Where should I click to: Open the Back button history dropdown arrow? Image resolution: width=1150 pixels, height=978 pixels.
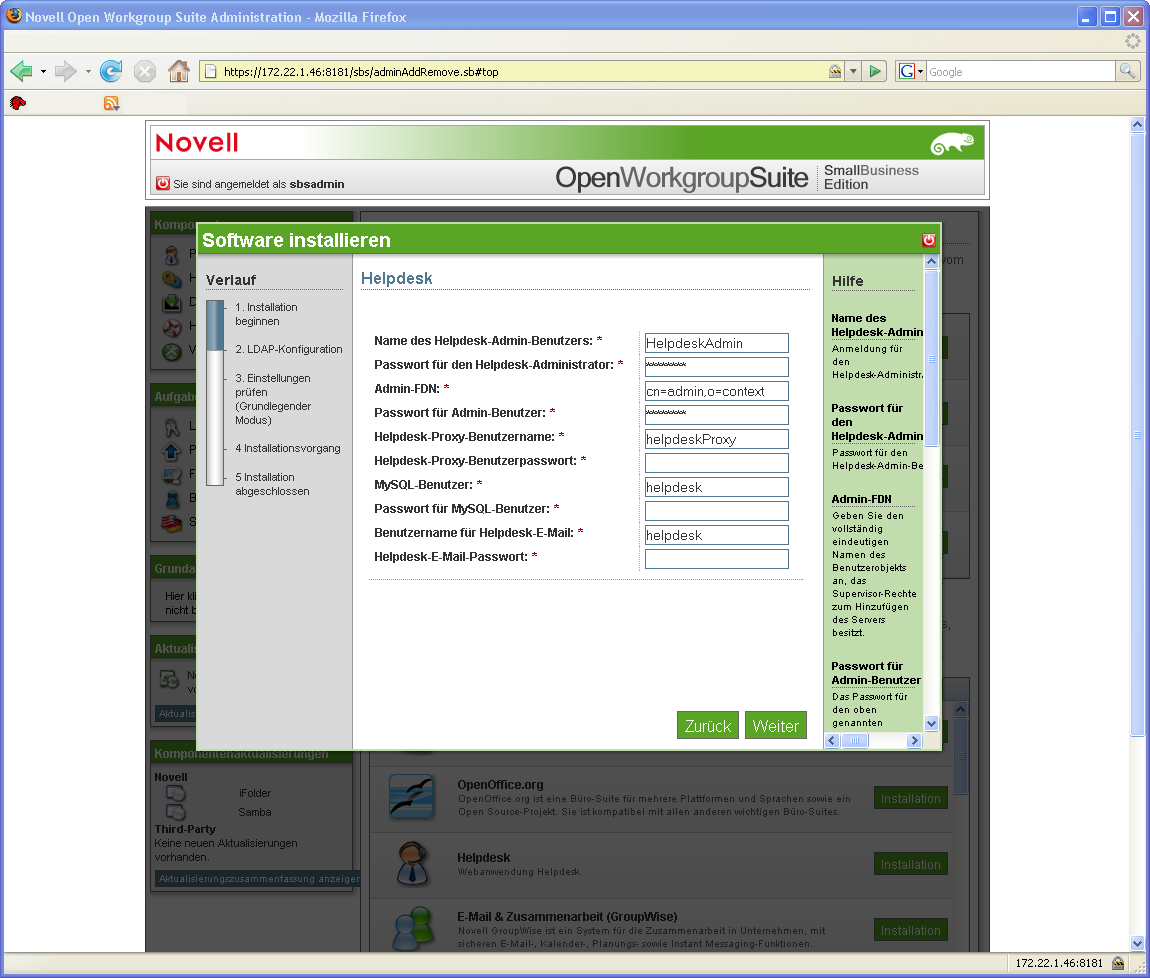(x=43, y=71)
